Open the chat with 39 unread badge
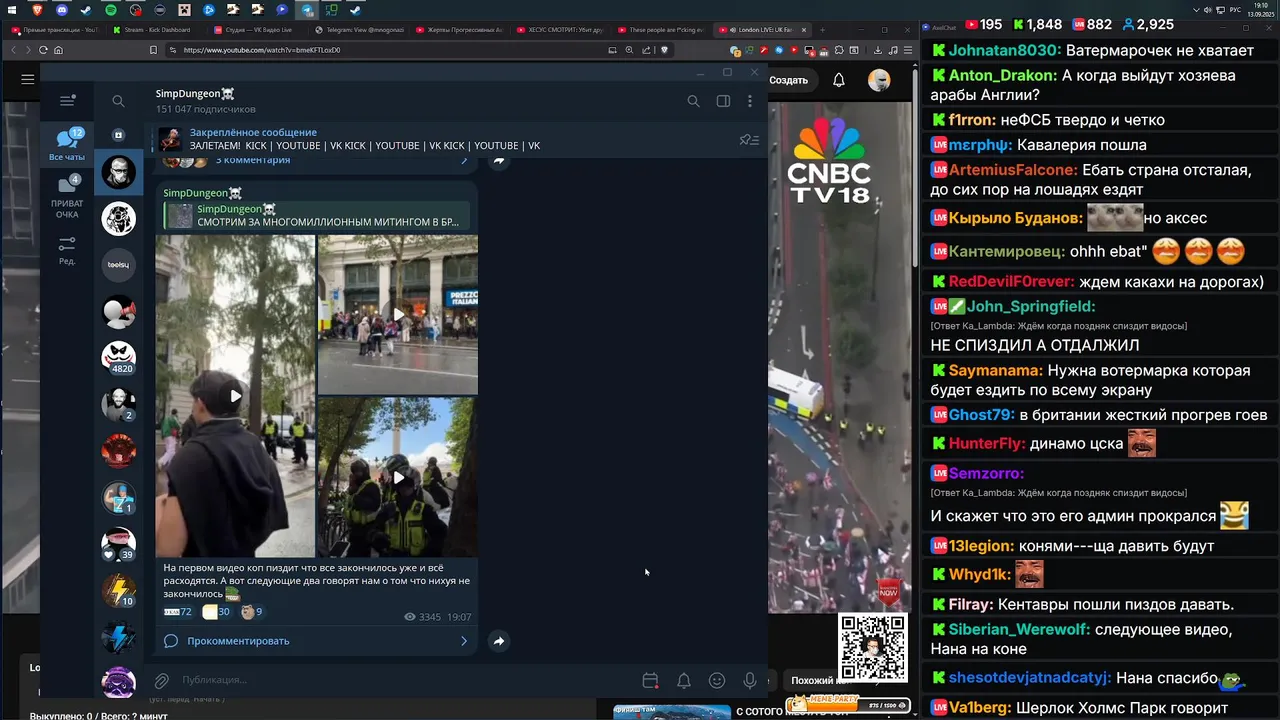 point(118,544)
